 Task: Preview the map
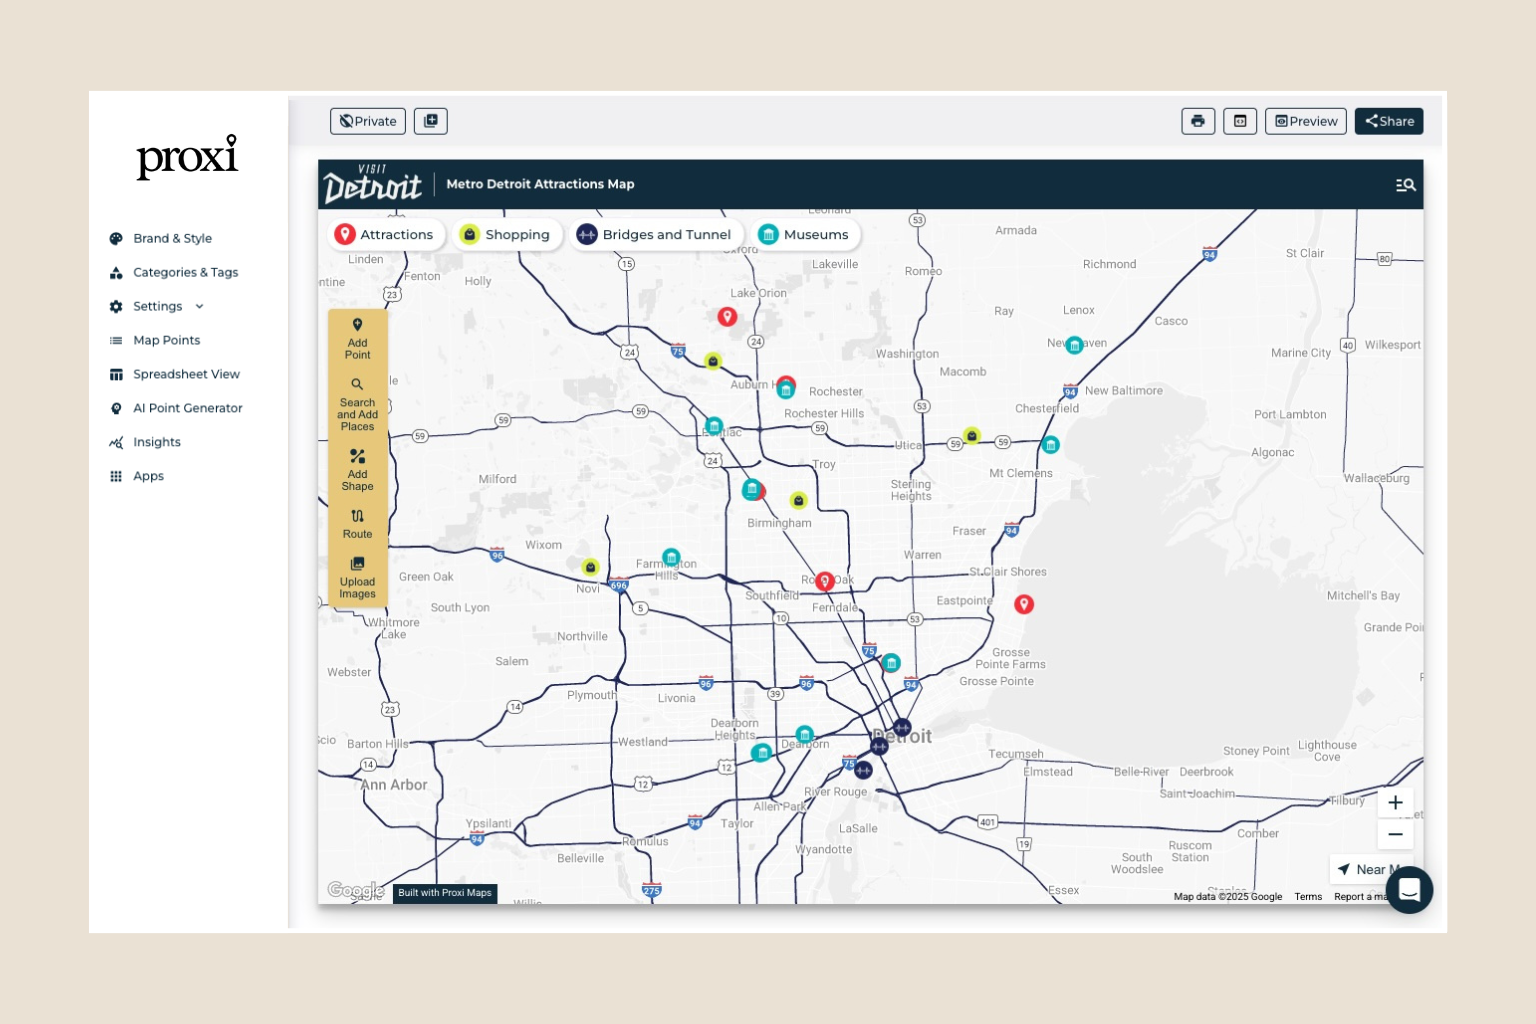pos(1306,120)
